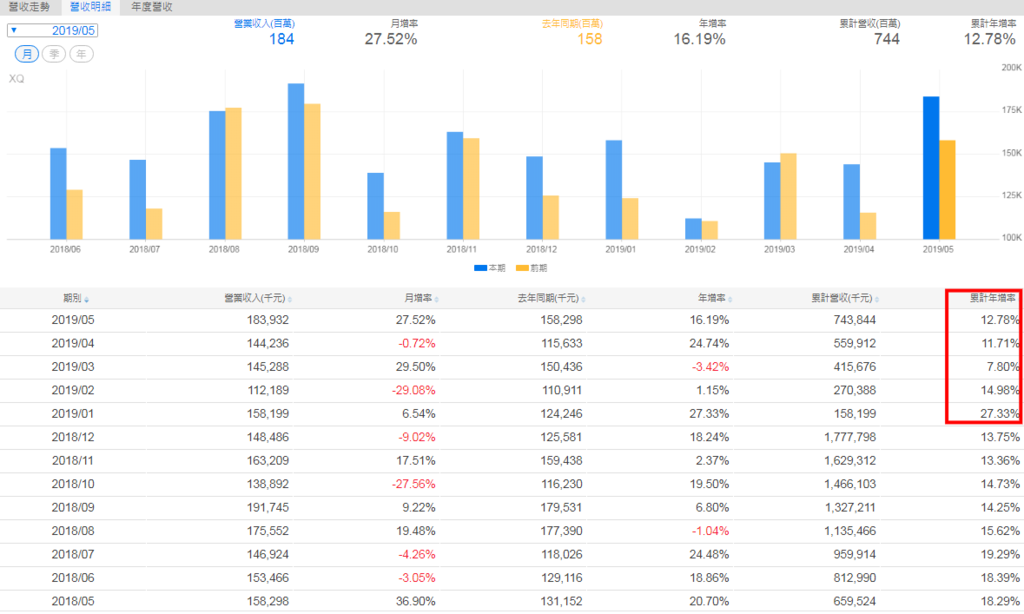Select the 營收明細 tab

pyautogui.click(x=90, y=7)
